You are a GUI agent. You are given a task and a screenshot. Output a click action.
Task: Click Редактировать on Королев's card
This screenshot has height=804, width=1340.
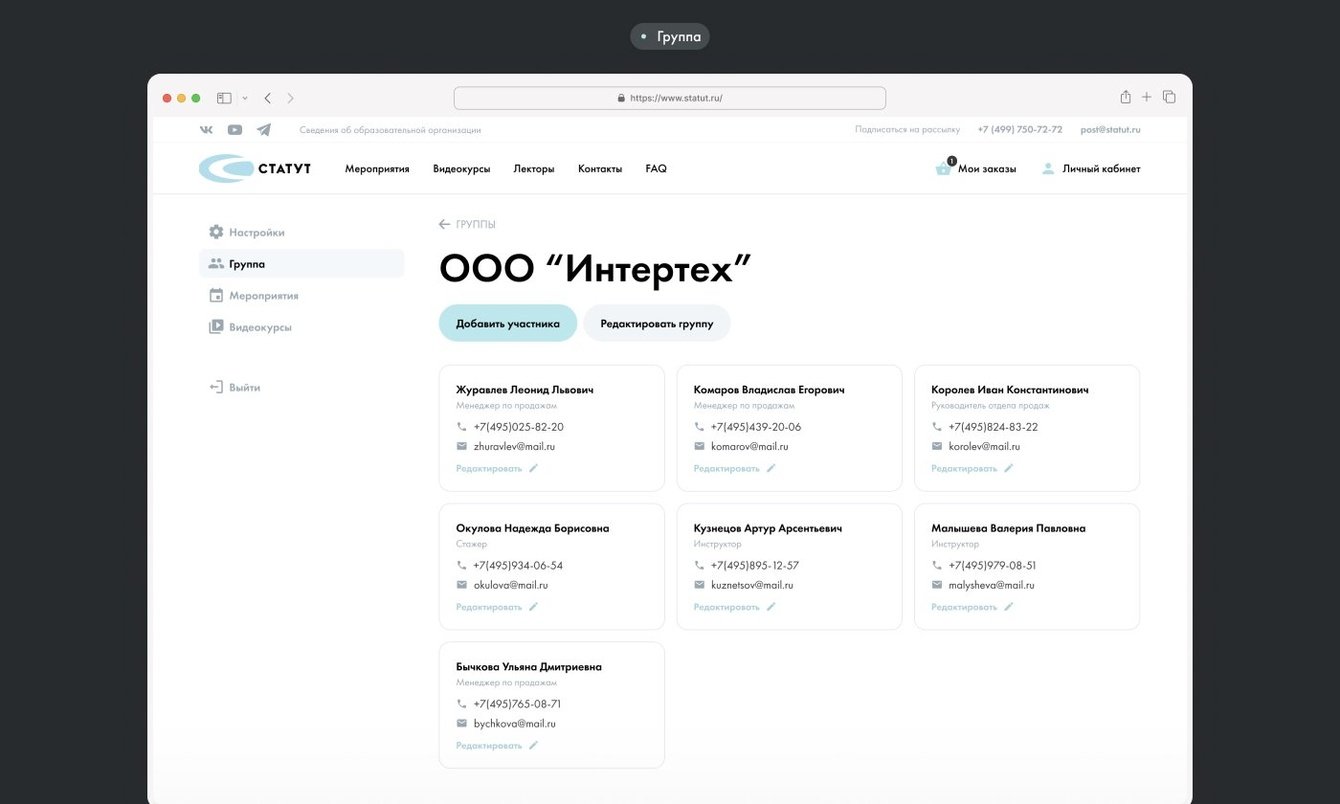(x=964, y=468)
